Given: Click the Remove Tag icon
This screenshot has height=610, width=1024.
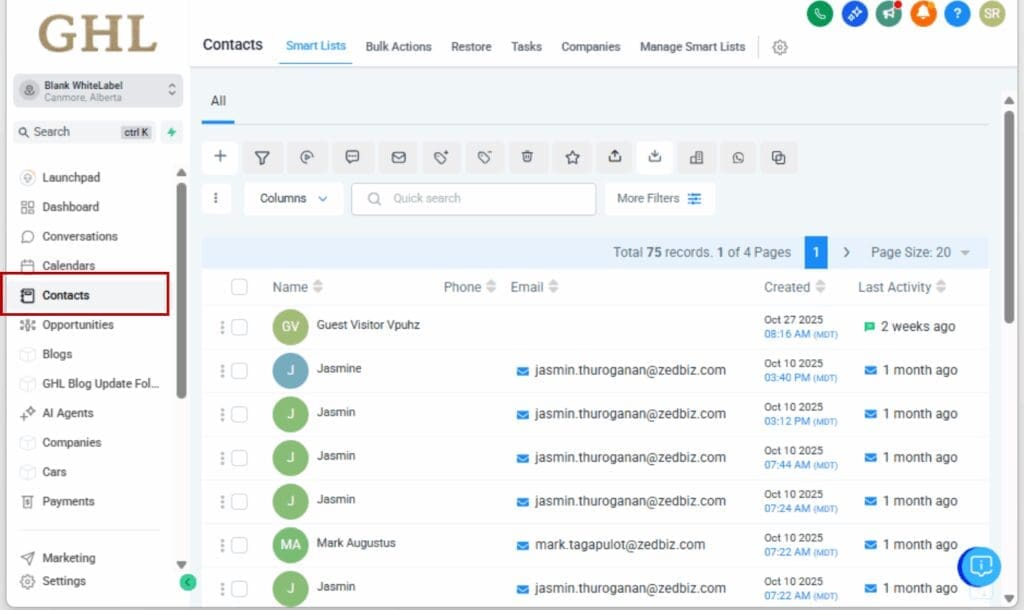Looking at the screenshot, I should pyautogui.click(x=484, y=157).
